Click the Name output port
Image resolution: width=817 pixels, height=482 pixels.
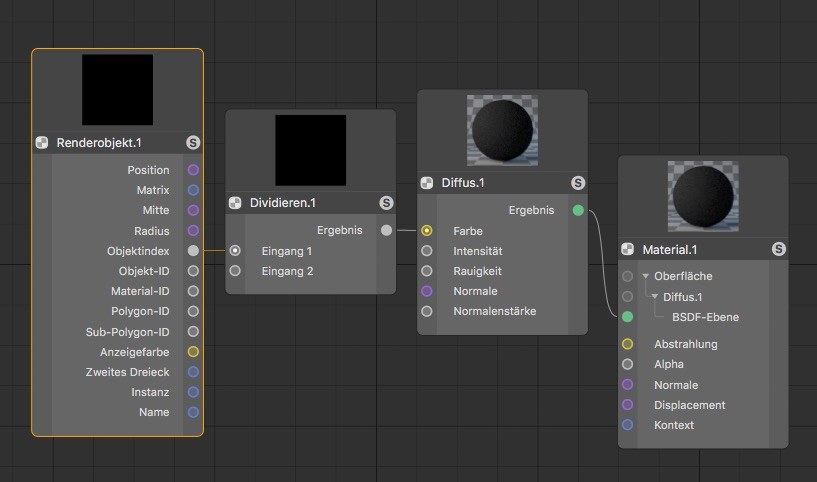pyautogui.click(x=193, y=412)
